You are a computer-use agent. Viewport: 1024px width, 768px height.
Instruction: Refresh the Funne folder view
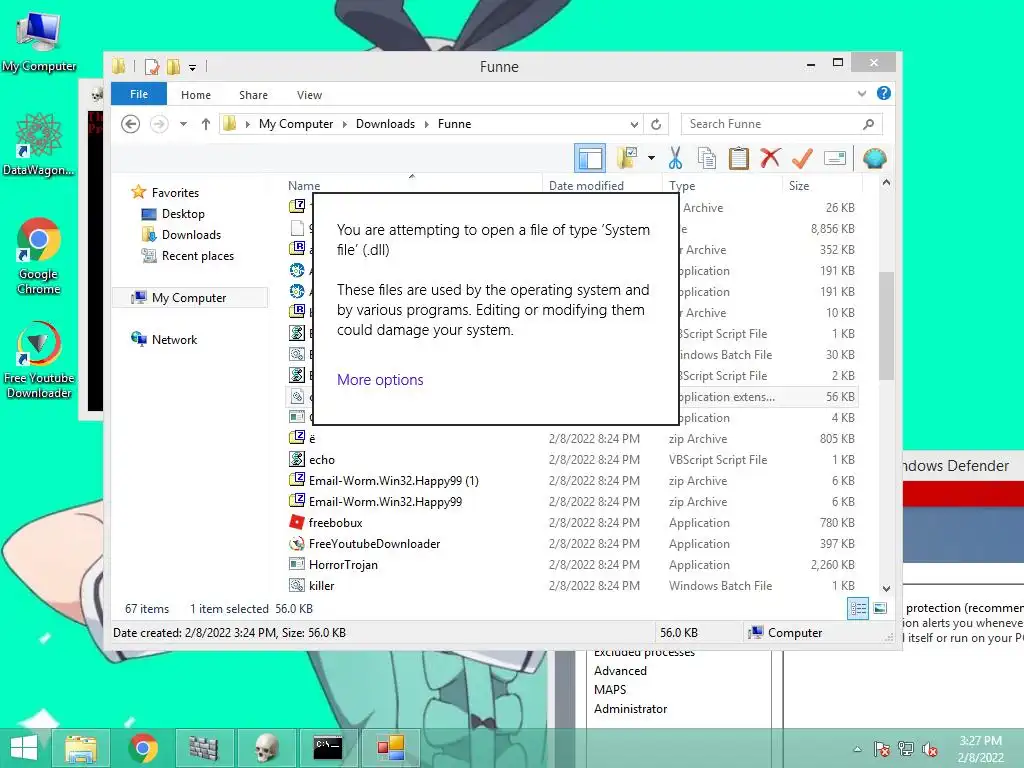point(656,124)
